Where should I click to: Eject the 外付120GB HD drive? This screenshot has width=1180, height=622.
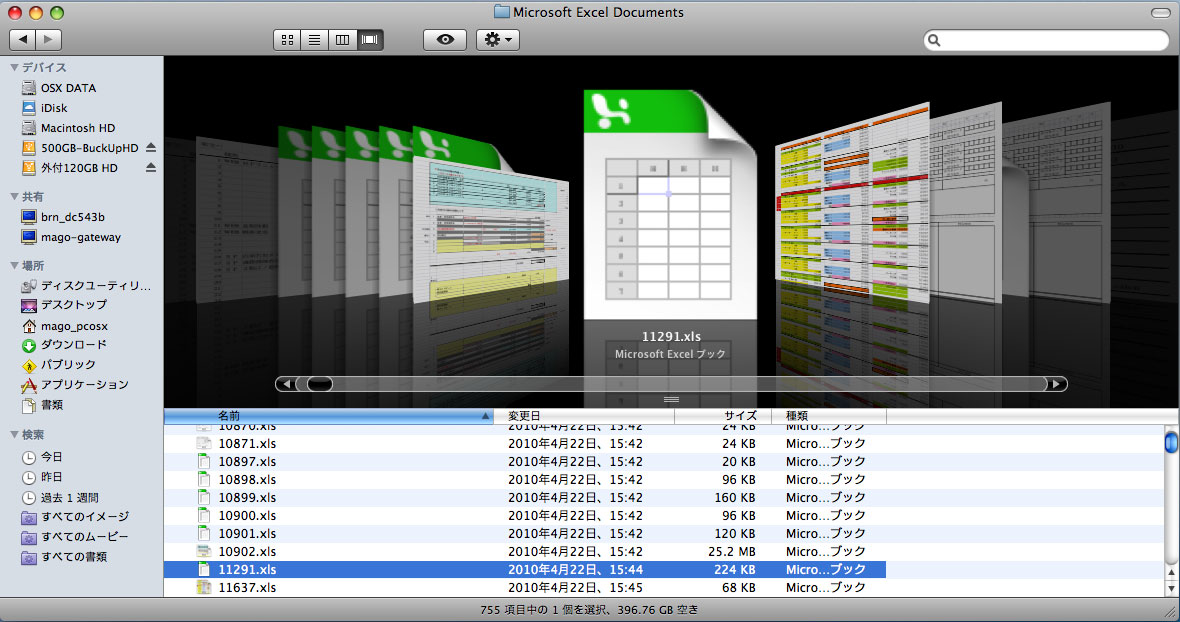151,168
